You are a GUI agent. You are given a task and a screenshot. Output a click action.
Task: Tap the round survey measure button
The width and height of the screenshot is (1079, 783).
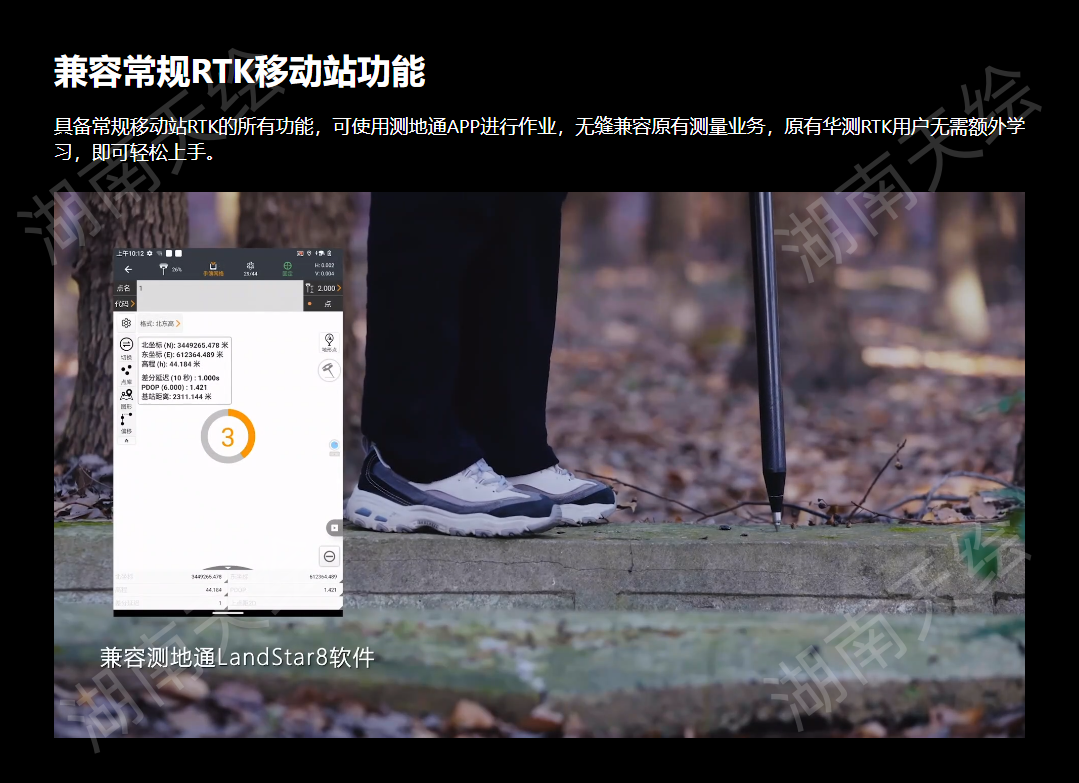pyautogui.click(x=329, y=371)
